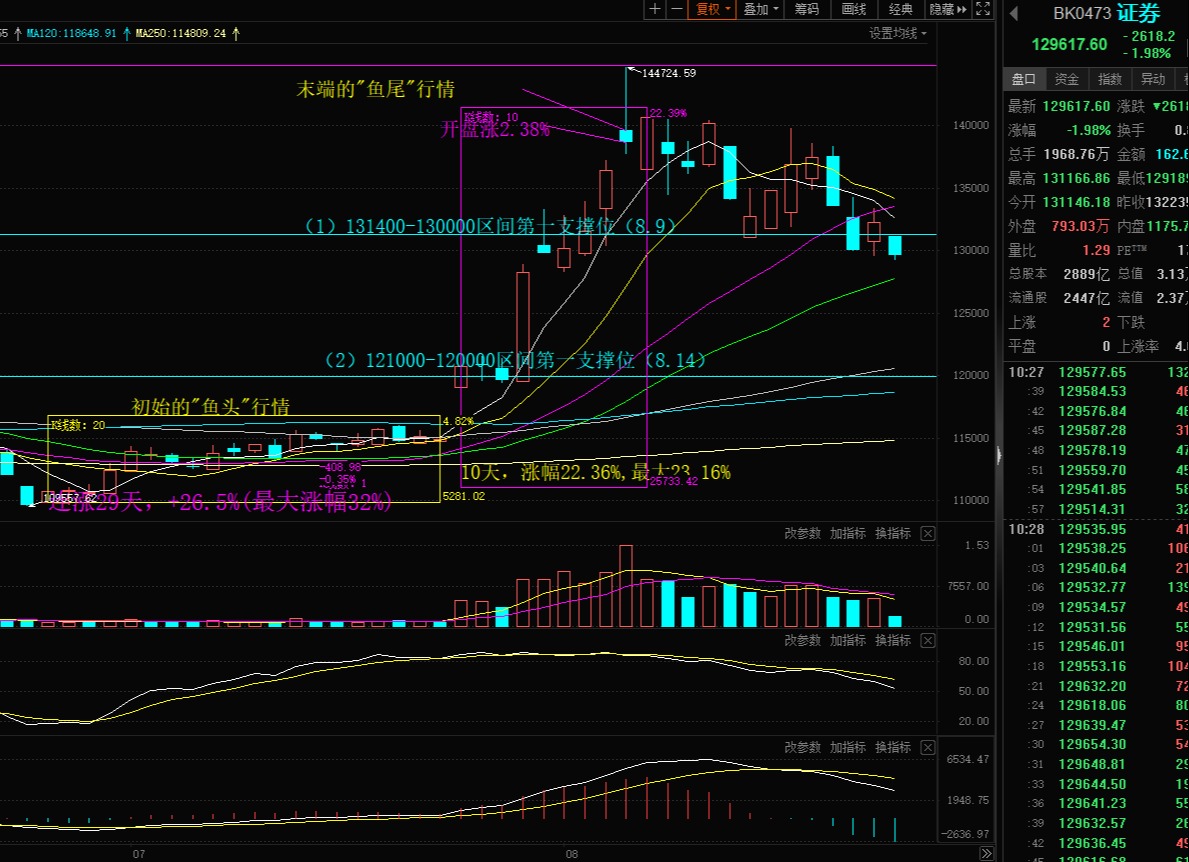1189x862 pixels.
Task: Click 加指标 in volume indicator panel
Action: (x=848, y=534)
